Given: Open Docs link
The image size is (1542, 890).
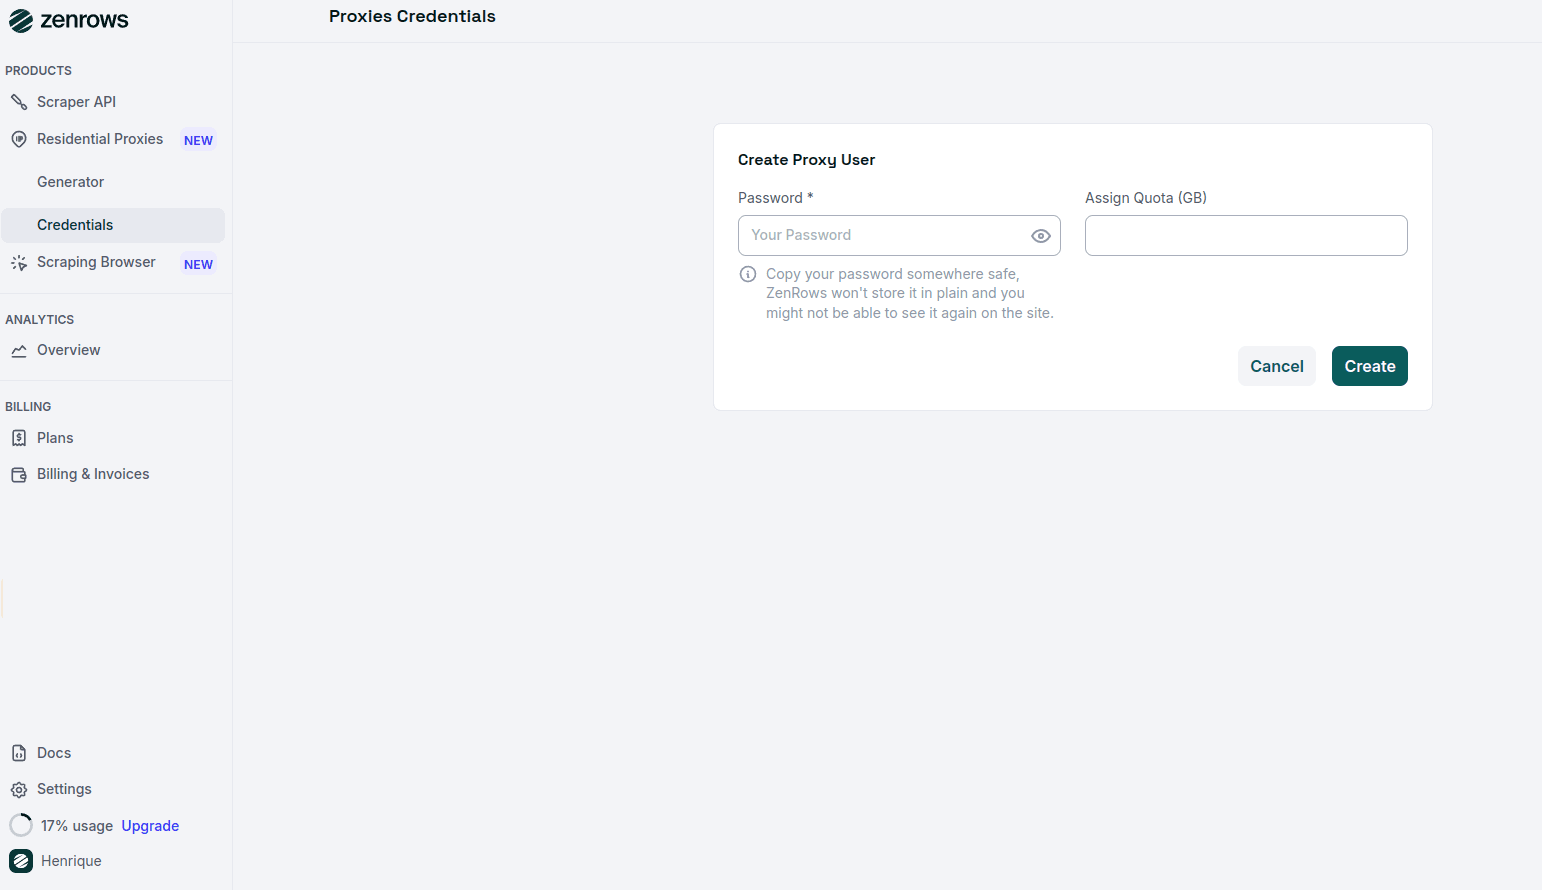Looking at the screenshot, I should click(x=54, y=753).
